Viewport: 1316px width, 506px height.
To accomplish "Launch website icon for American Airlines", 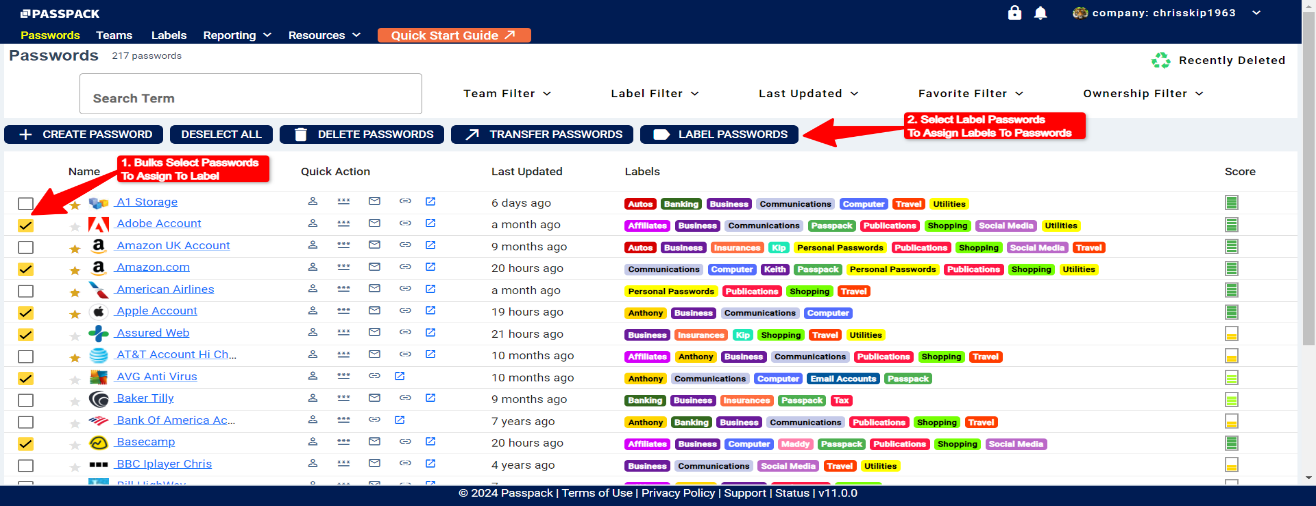I will coord(430,290).
